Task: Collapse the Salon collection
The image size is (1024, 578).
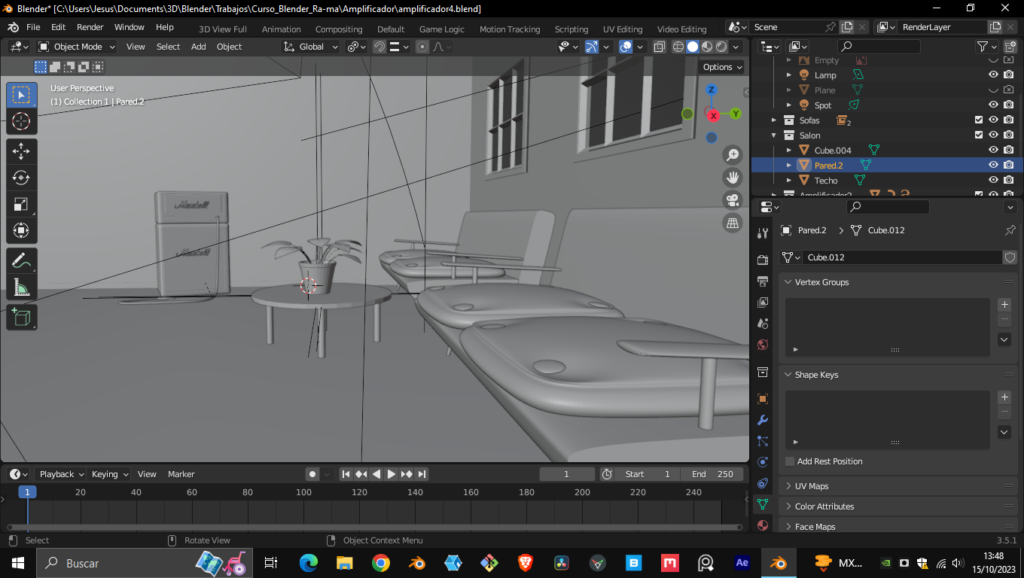Action: [x=774, y=135]
